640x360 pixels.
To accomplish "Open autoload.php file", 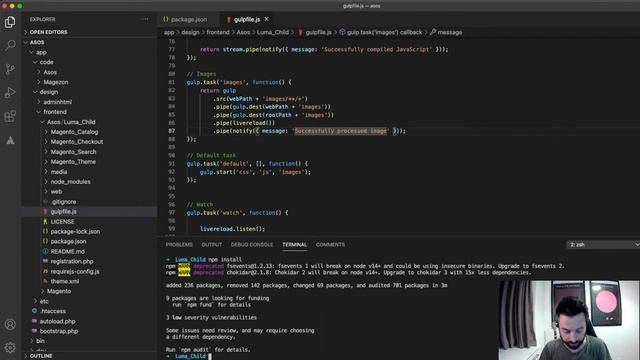I will click(89, 321).
